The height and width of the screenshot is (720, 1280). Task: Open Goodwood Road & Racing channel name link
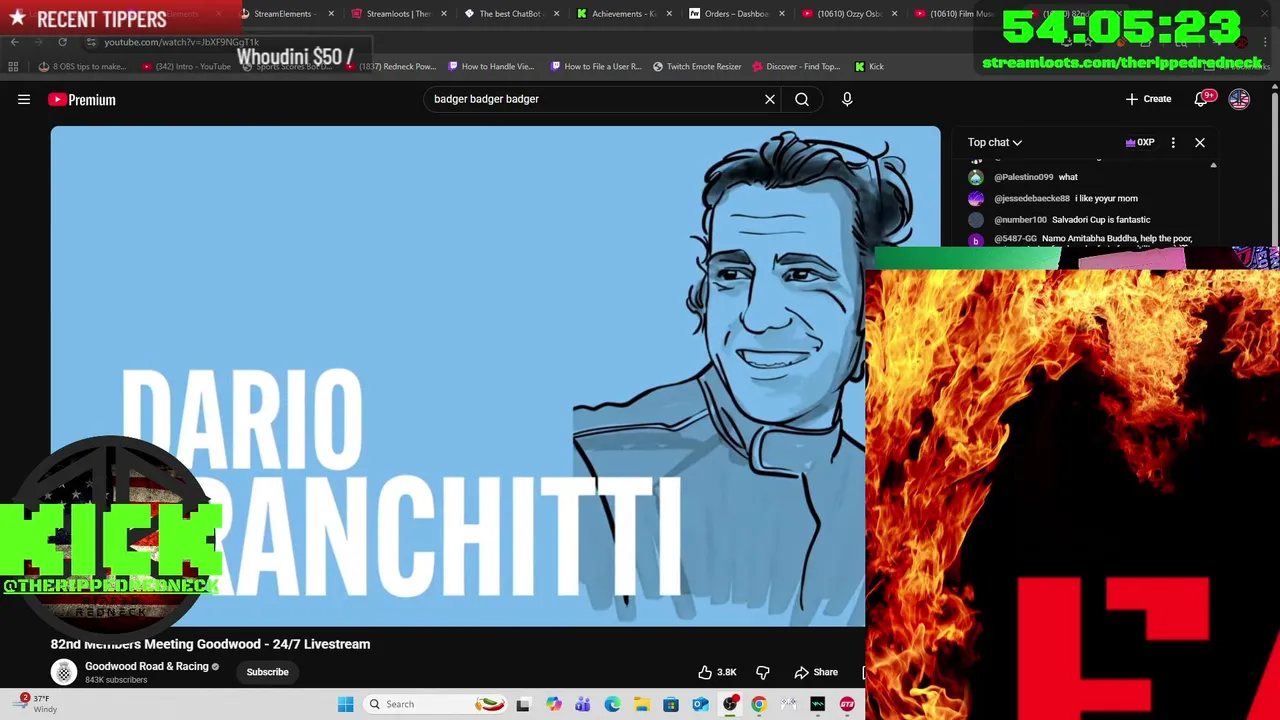tap(147, 666)
